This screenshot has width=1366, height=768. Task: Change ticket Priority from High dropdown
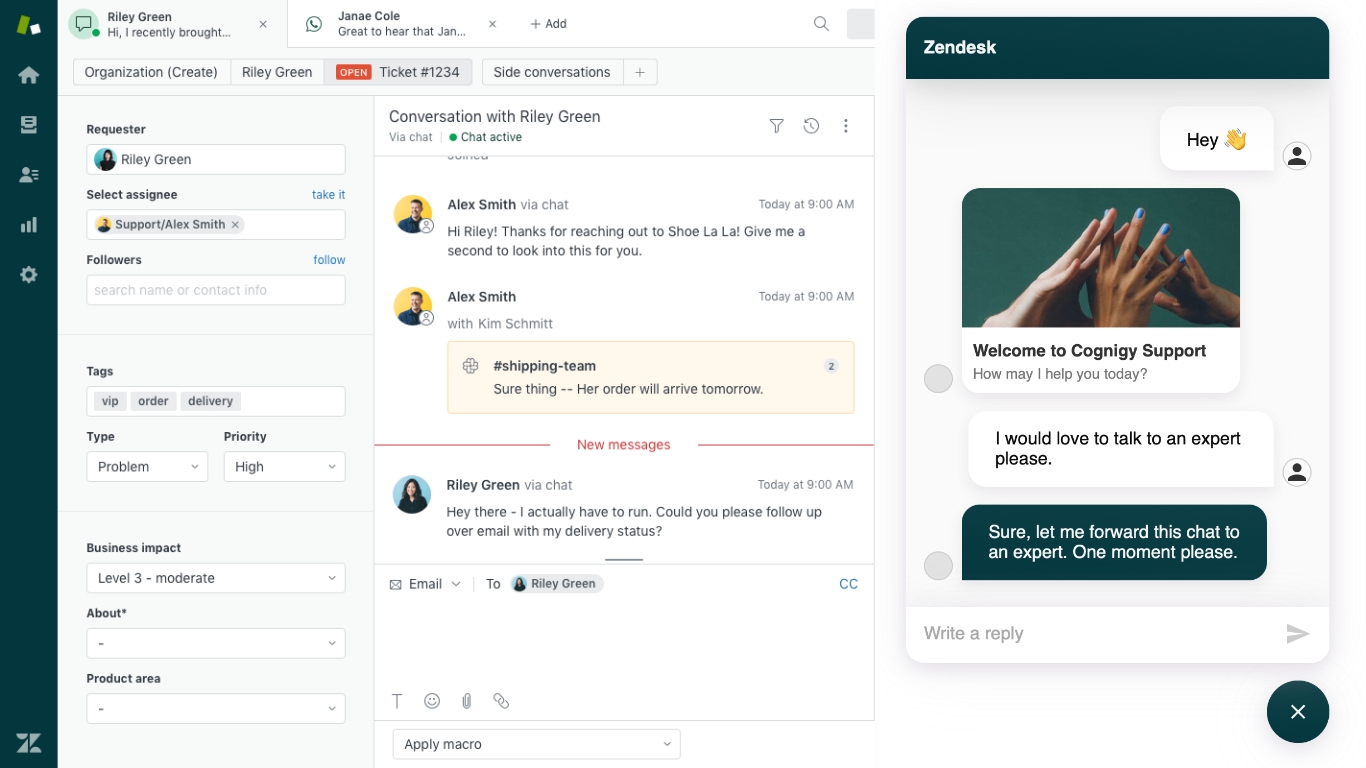click(284, 466)
